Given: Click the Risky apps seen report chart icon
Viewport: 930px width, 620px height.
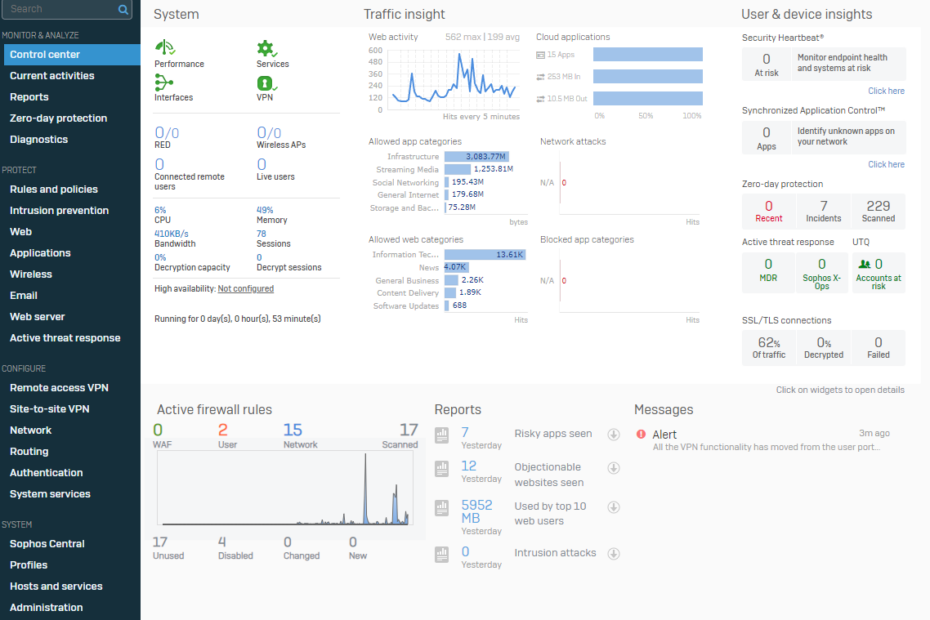Looking at the screenshot, I should click(x=442, y=435).
